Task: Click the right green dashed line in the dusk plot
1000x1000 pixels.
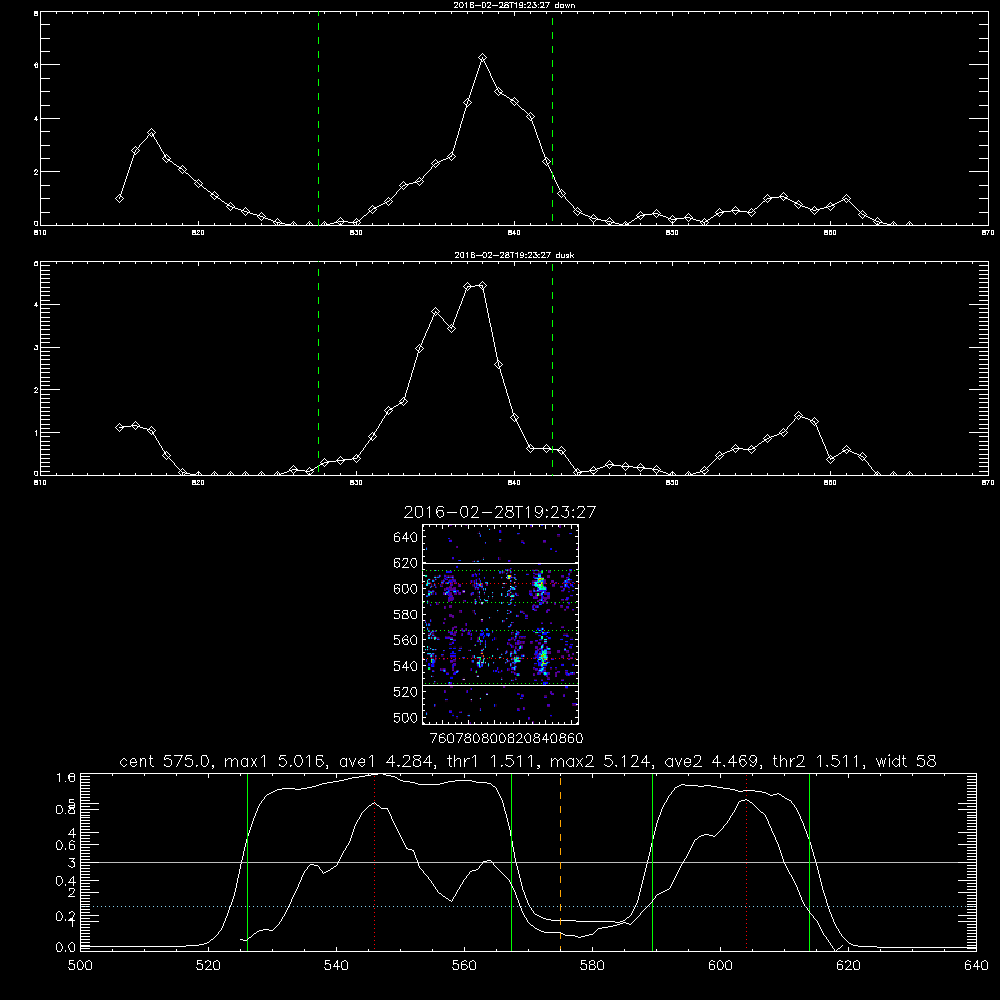Action: coord(552,368)
